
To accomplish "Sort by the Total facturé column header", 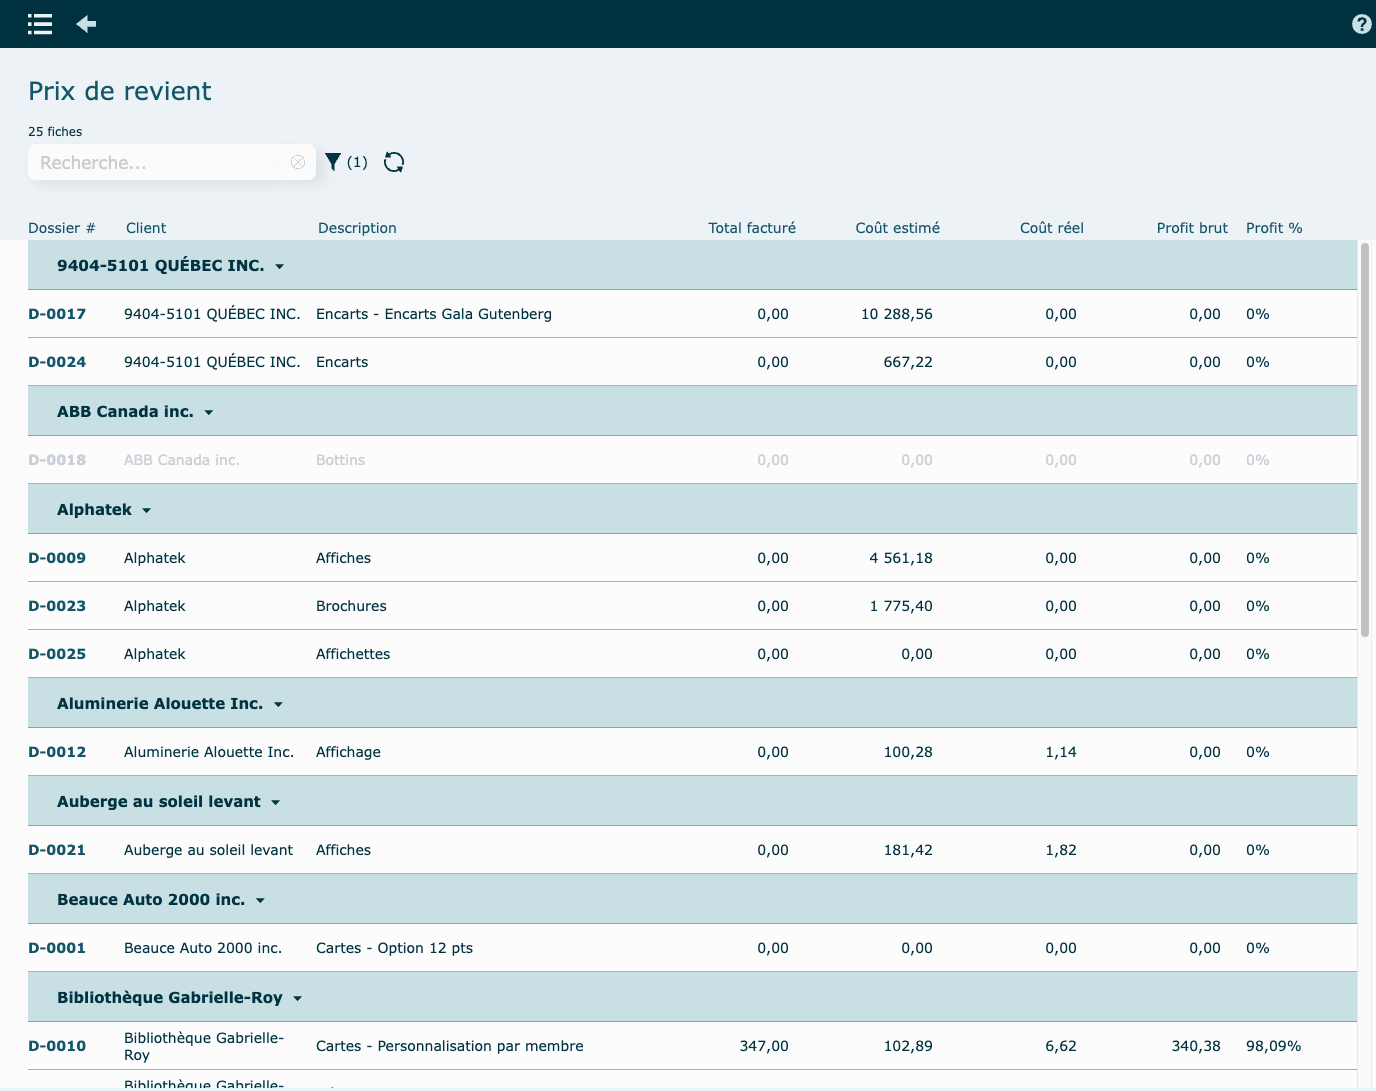I will coord(751,228).
